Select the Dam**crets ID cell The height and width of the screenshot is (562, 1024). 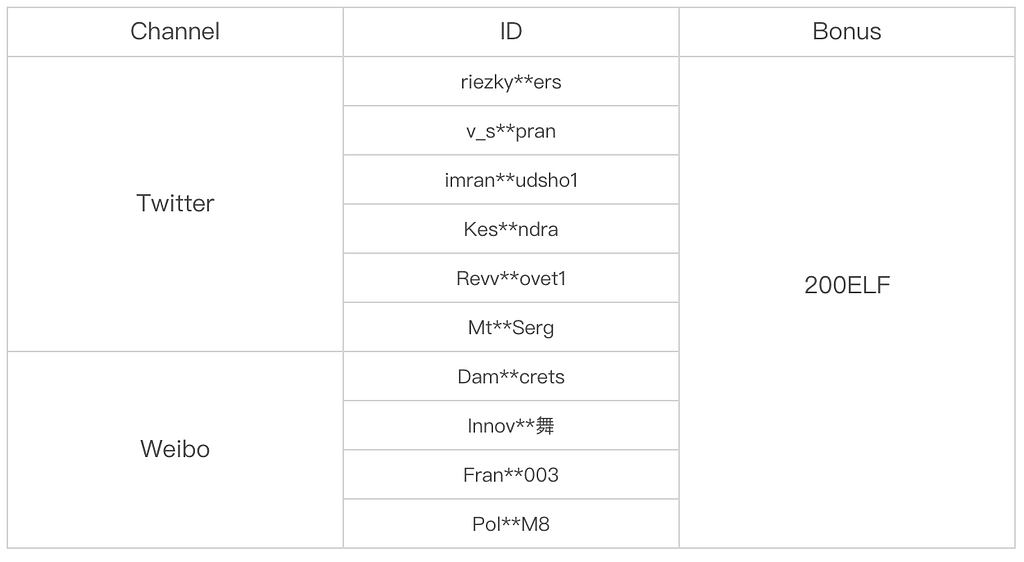coord(511,377)
